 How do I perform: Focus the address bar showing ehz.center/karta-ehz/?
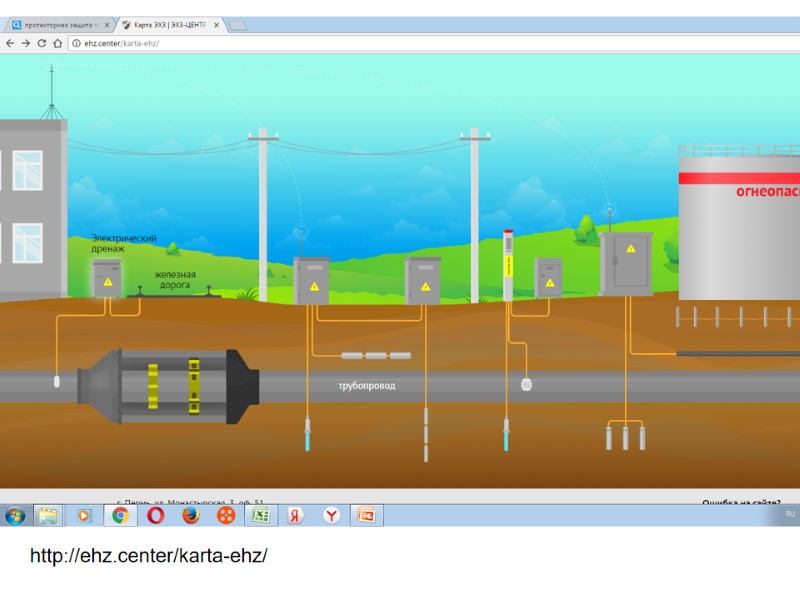[434, 43]
